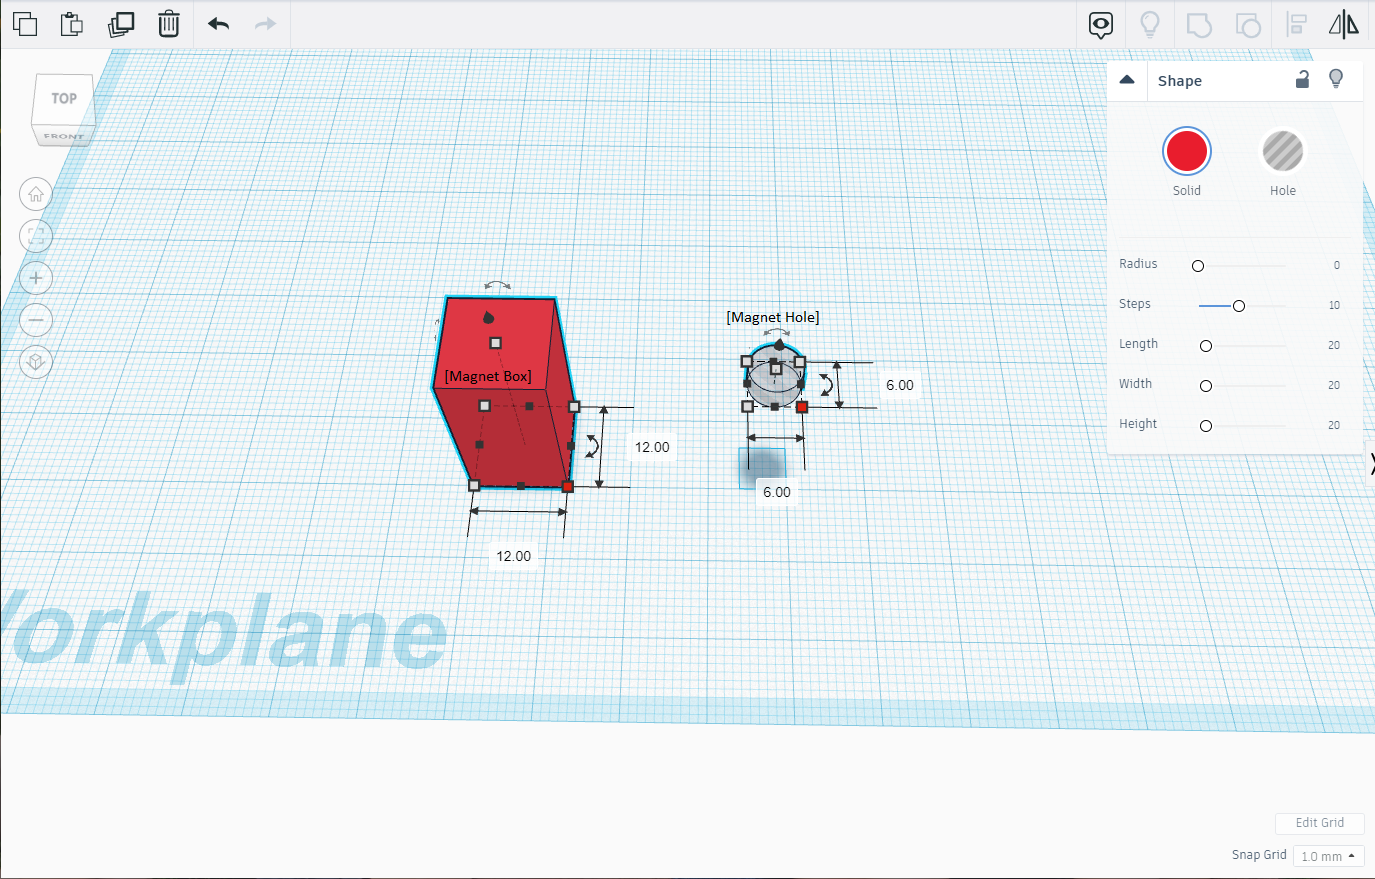Click the Group shapes icon
The width and height of the screenshot is (1375, 879).
pos(1199,24)
